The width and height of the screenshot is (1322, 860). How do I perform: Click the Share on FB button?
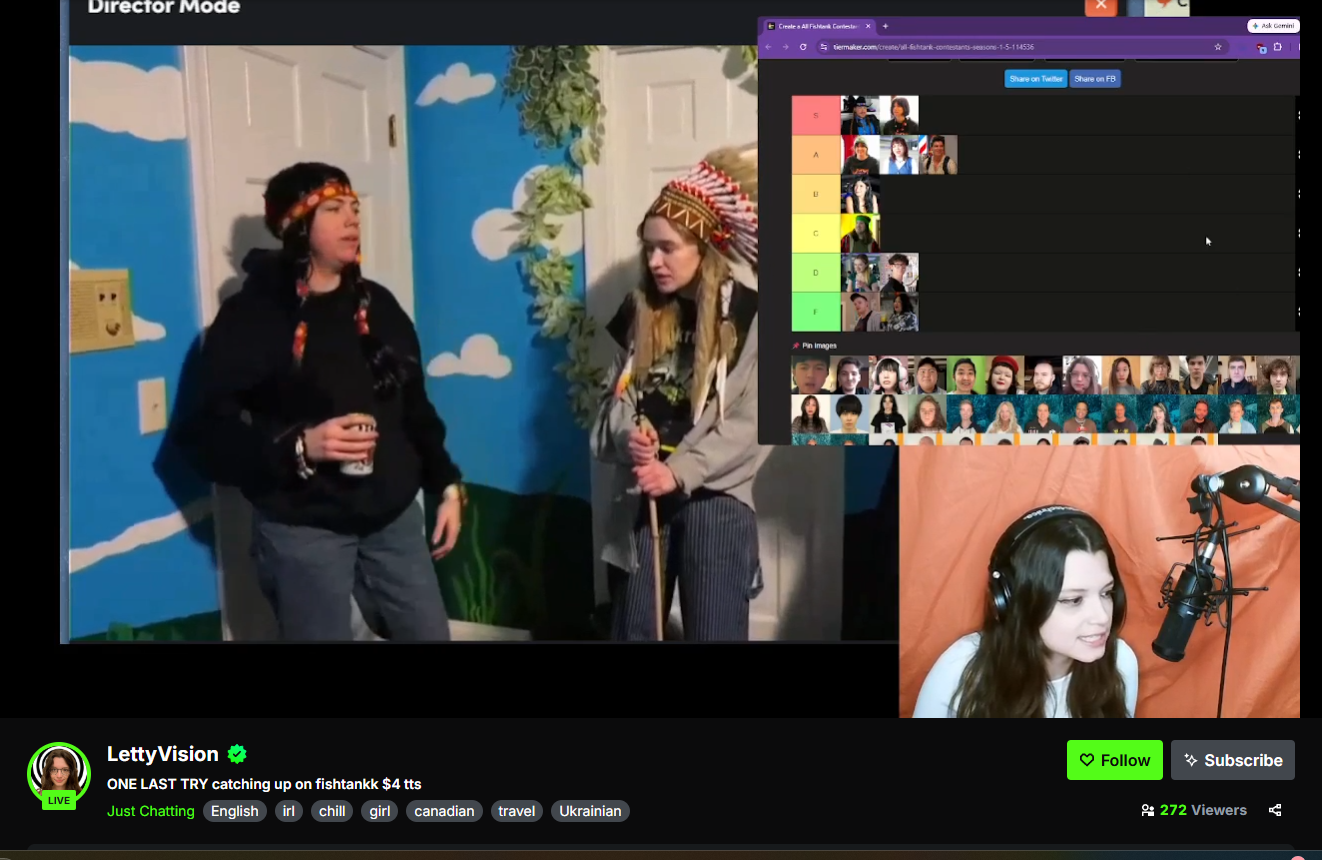coord(1095,79)
